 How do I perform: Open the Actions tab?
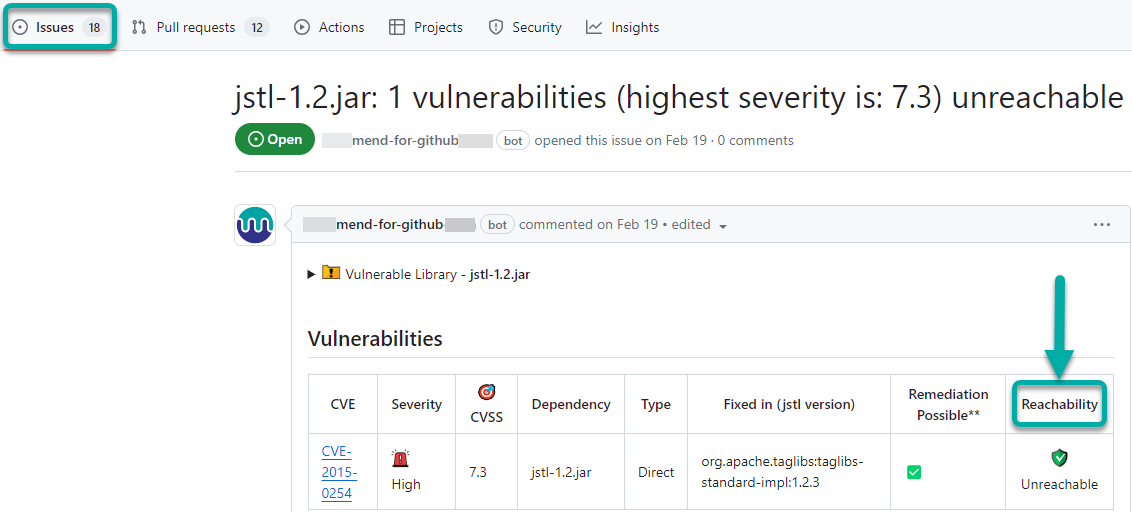(329, 27)
